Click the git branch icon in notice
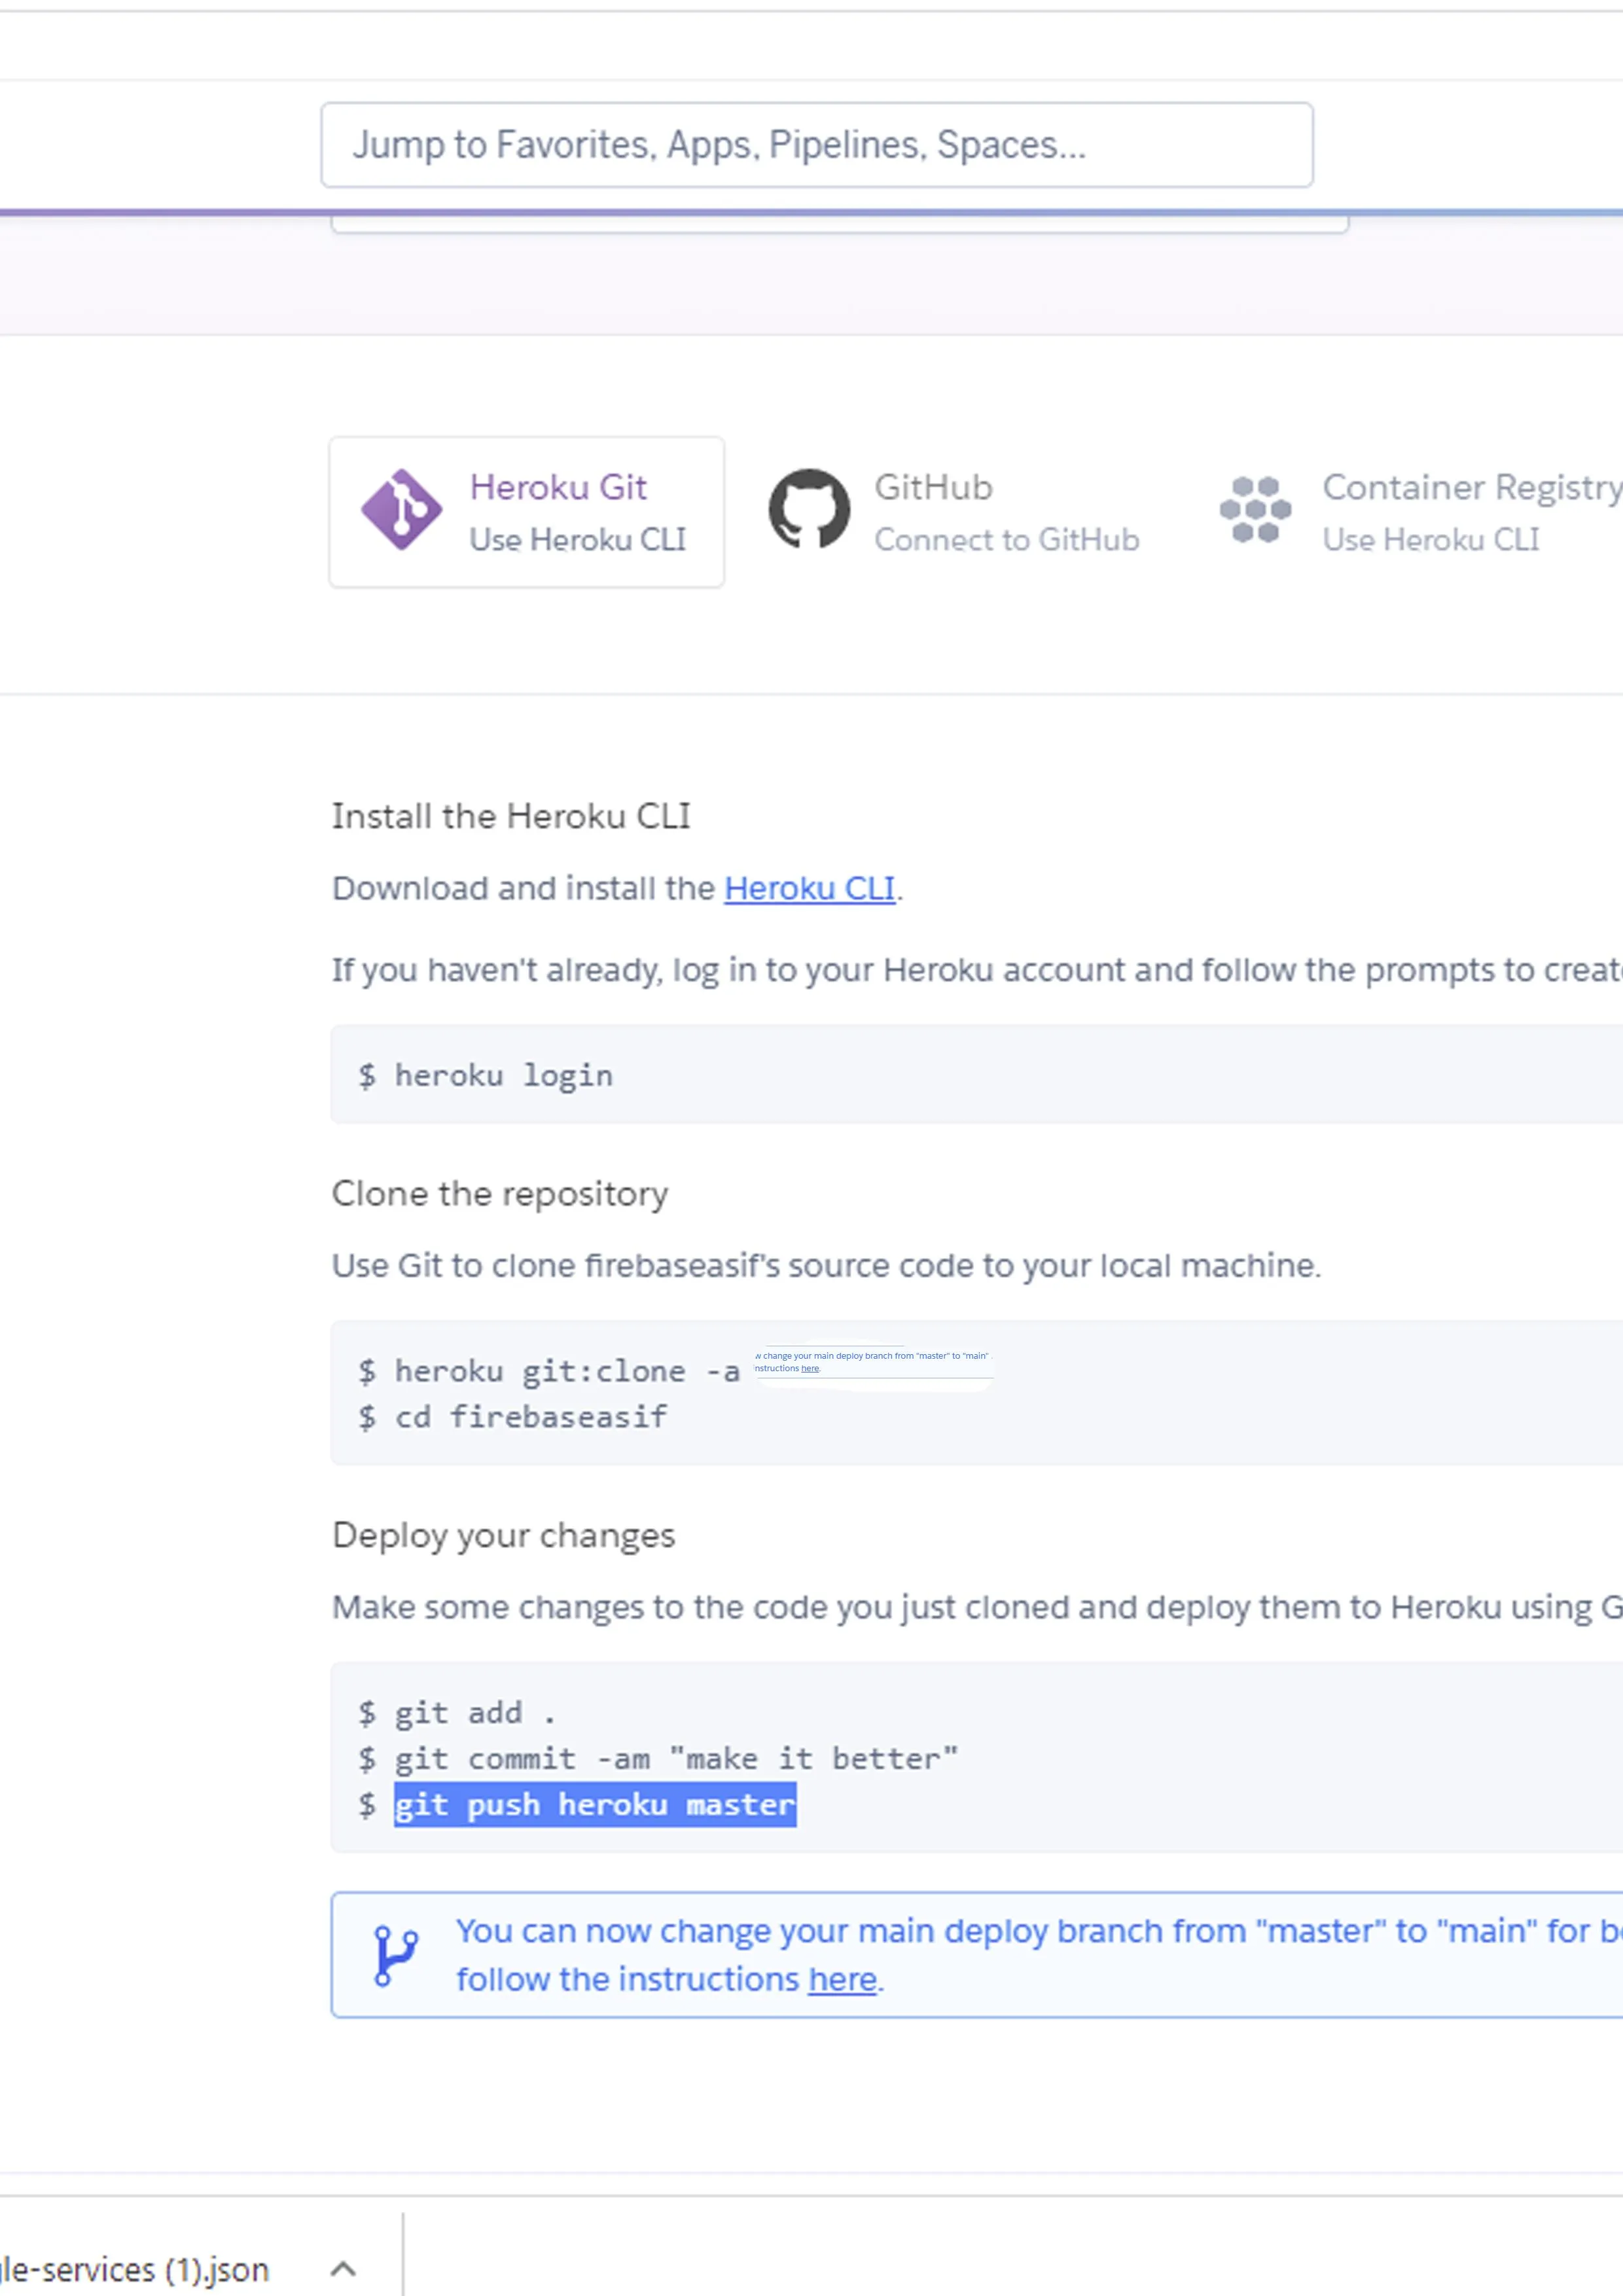 (x=396, y=1955)
